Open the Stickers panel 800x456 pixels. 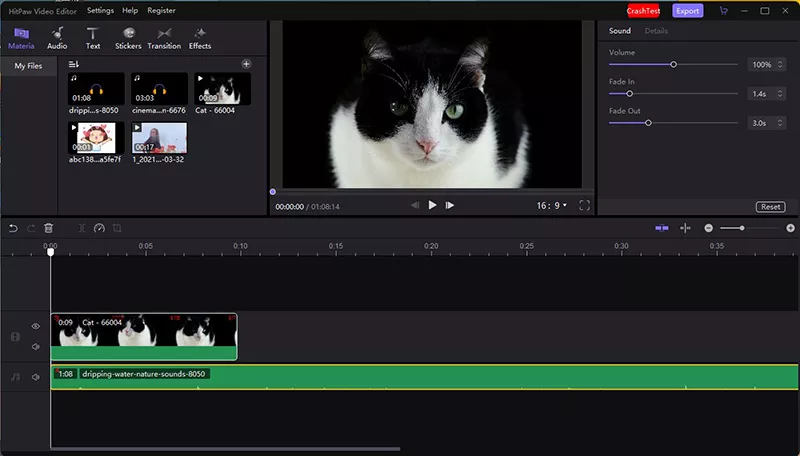[x=128, y=38]
